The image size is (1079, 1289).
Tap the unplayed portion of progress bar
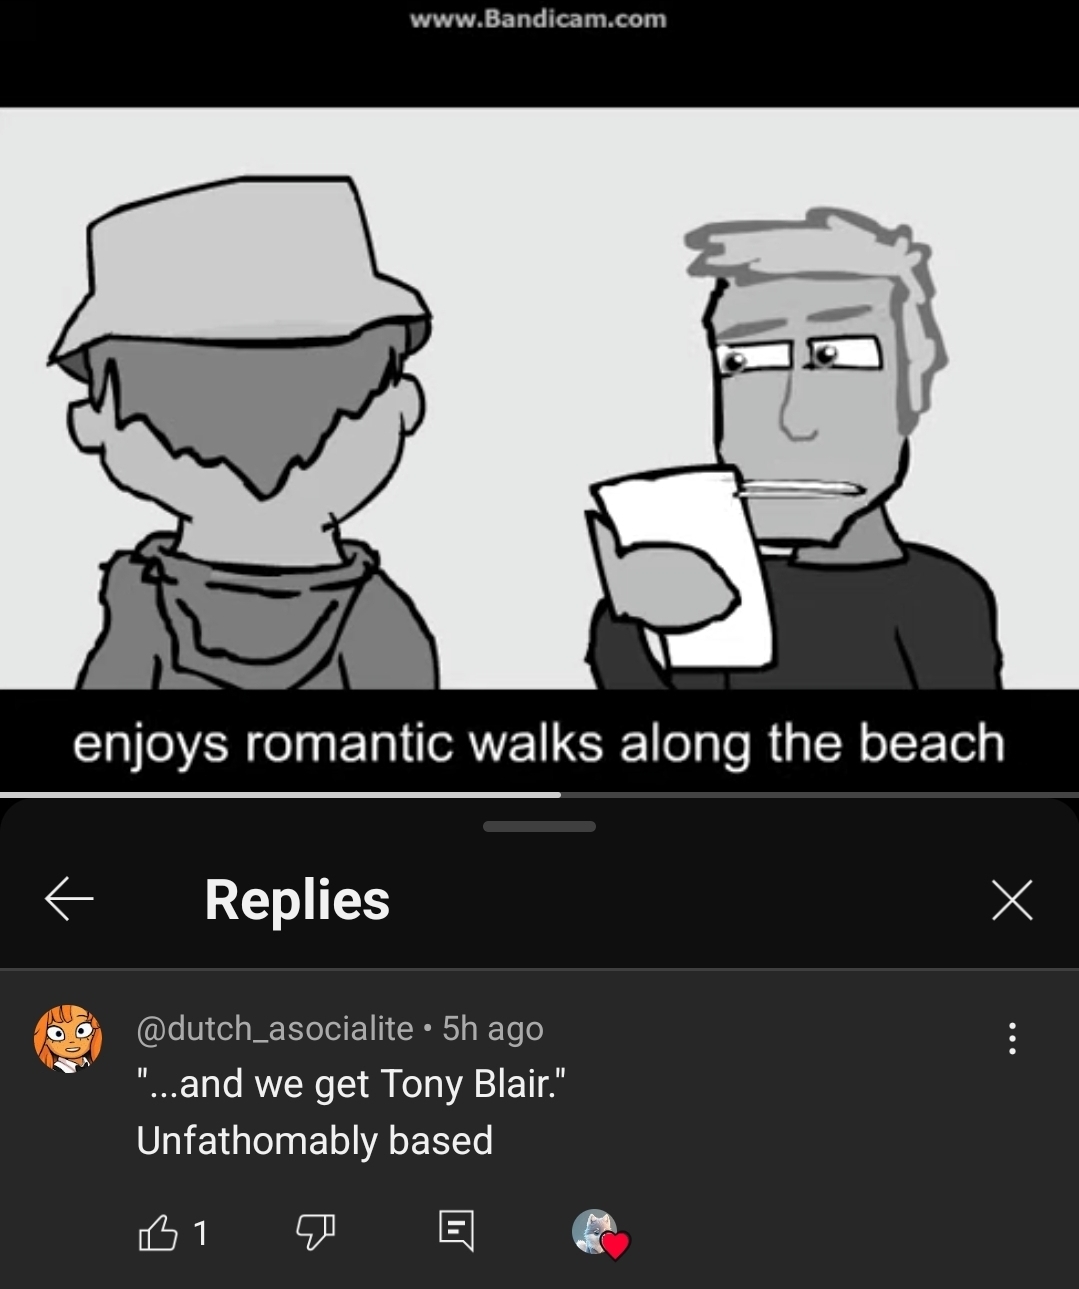[820, 795]
